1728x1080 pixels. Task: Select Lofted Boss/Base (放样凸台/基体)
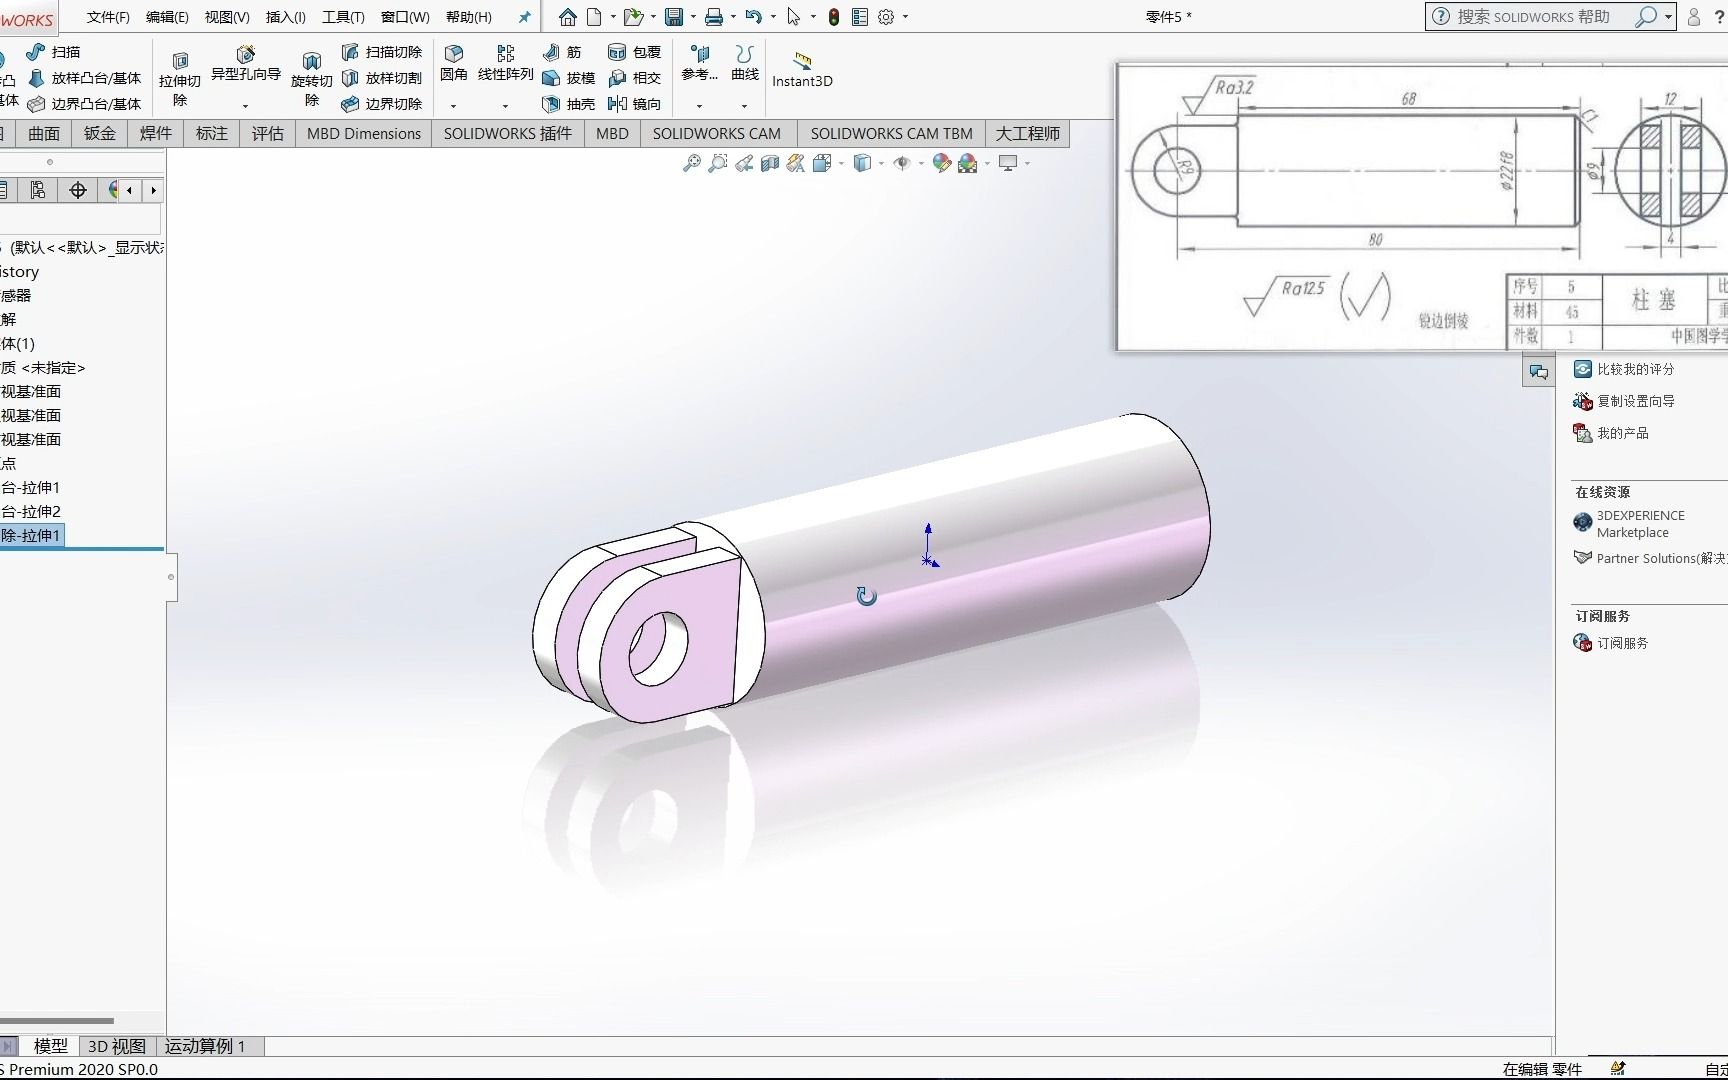click(x=84, y=78)
